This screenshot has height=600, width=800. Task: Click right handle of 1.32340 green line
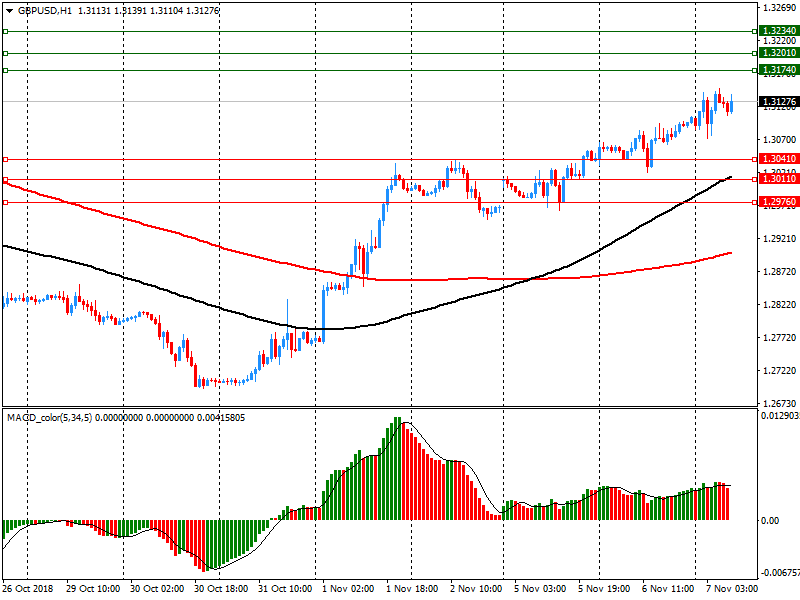pos(755,32)
